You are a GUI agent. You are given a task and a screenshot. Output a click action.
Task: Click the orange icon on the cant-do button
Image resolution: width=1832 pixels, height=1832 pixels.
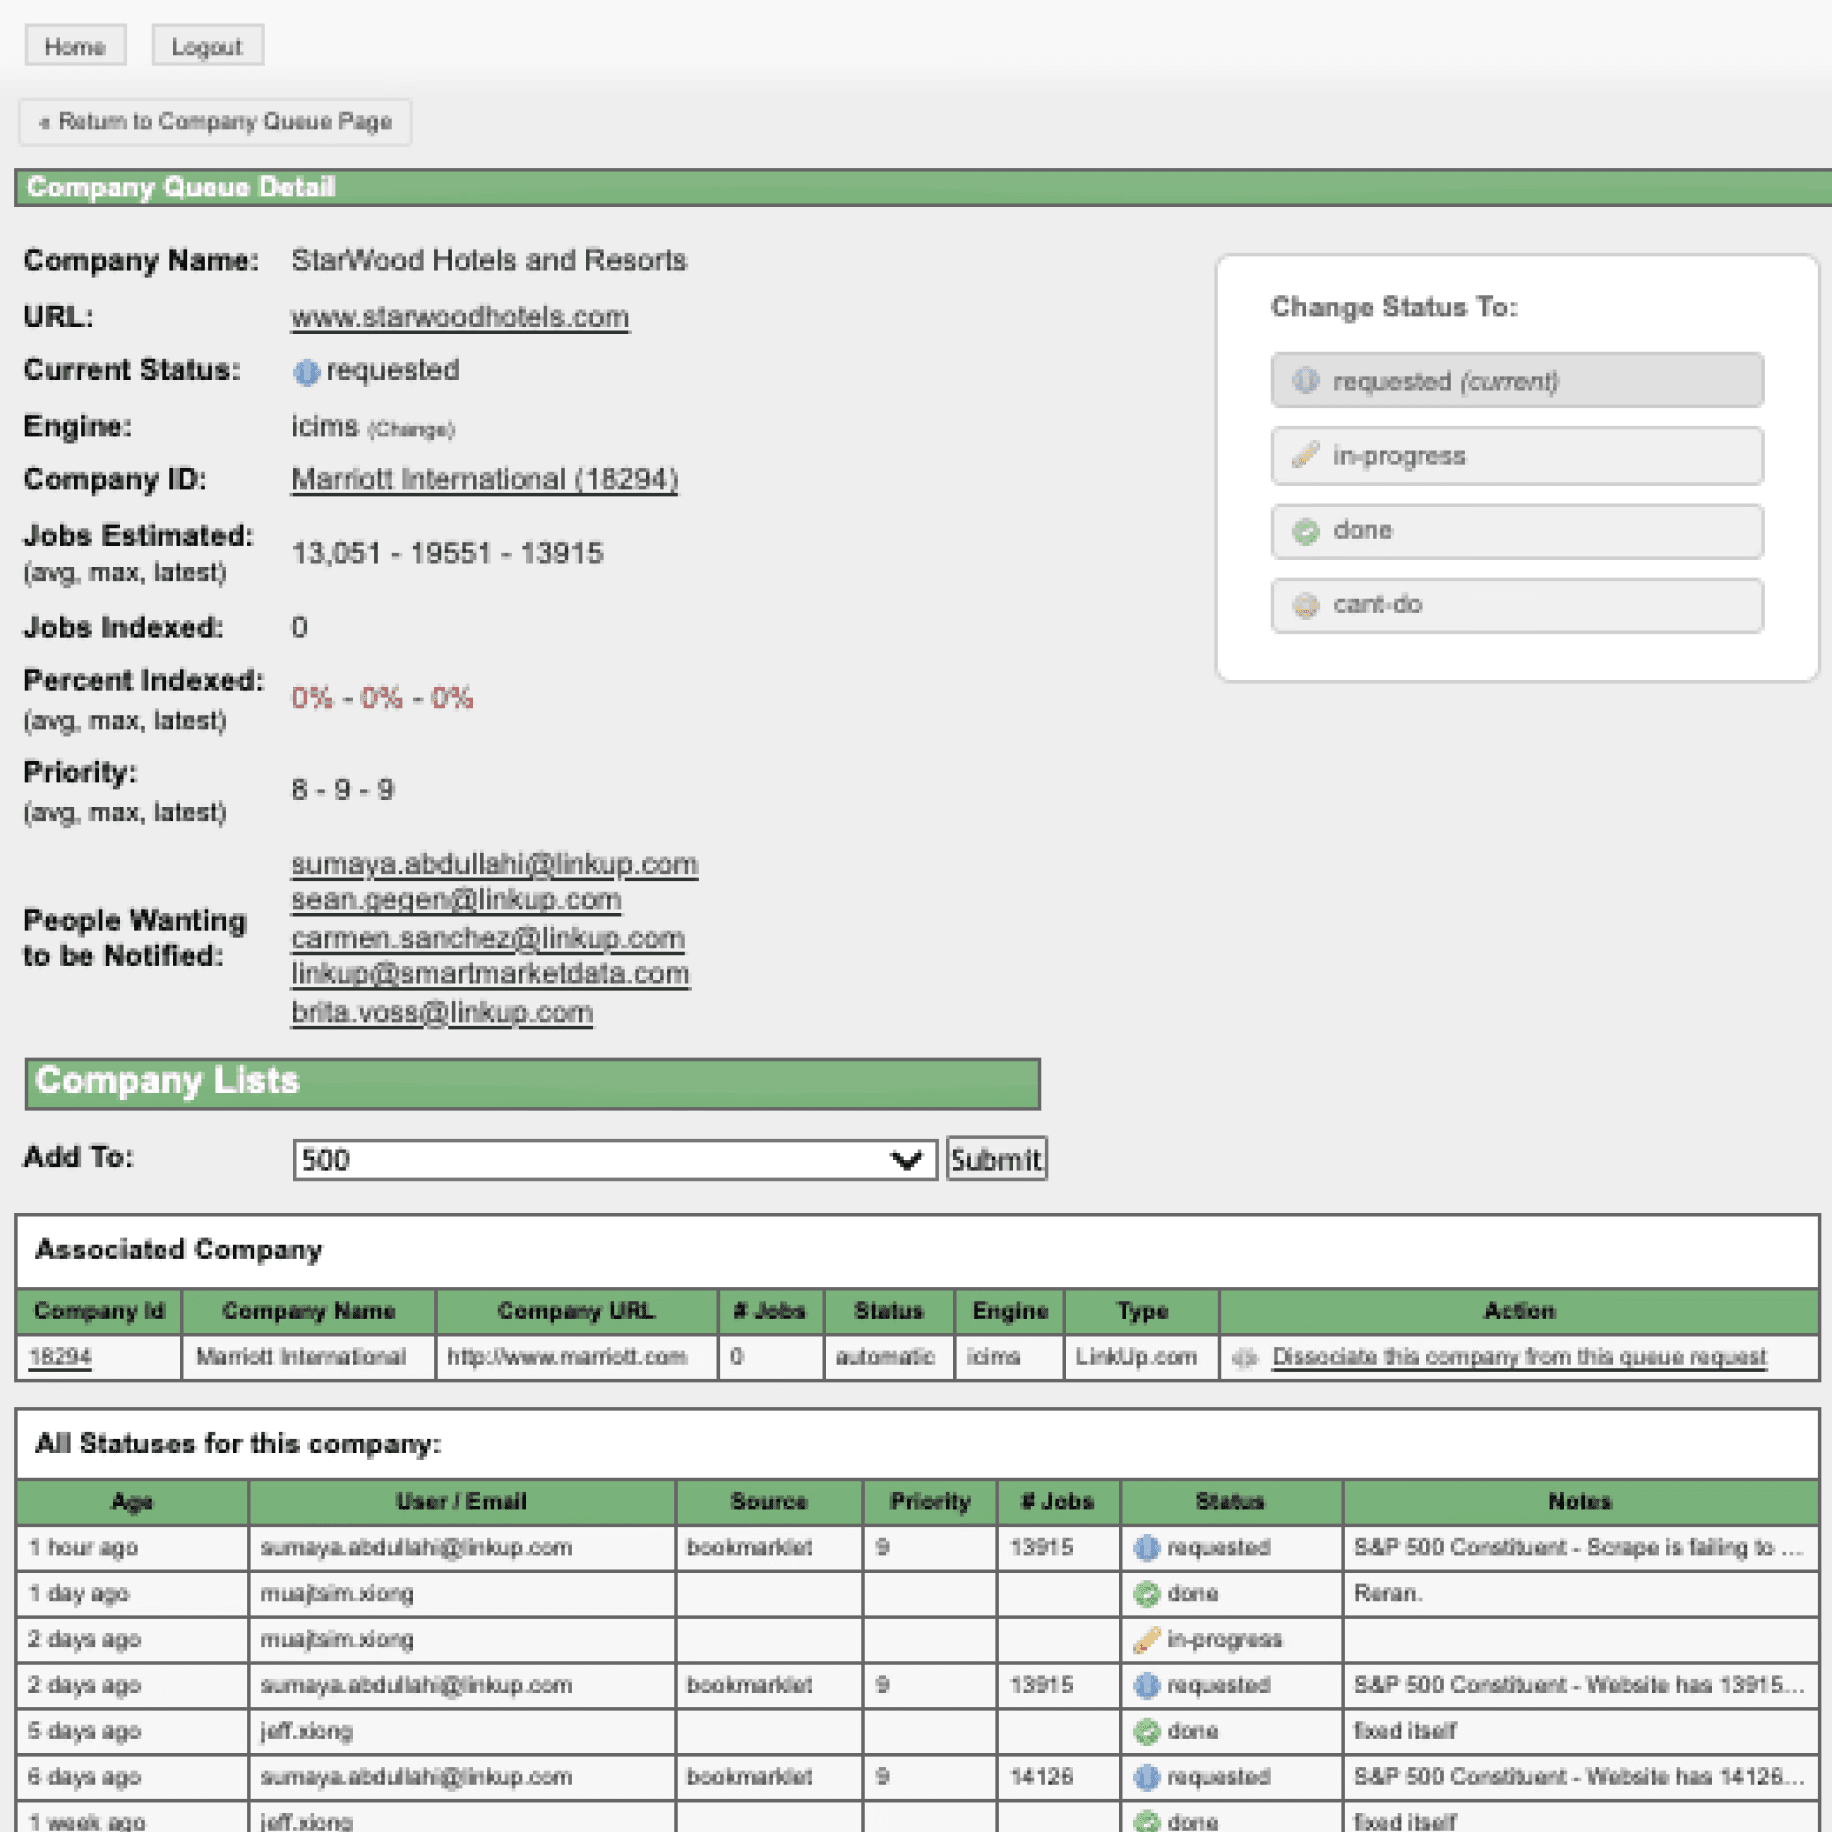tap(1305, 605)
